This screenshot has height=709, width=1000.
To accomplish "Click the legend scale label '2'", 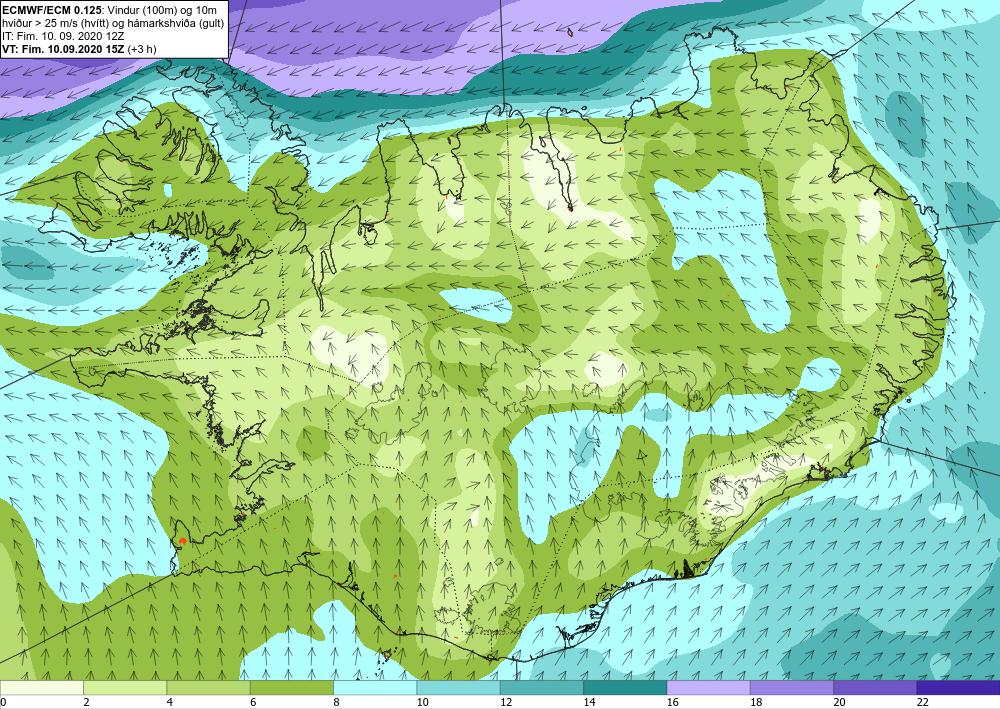I will pyautogui.click(x=86, y=702).
